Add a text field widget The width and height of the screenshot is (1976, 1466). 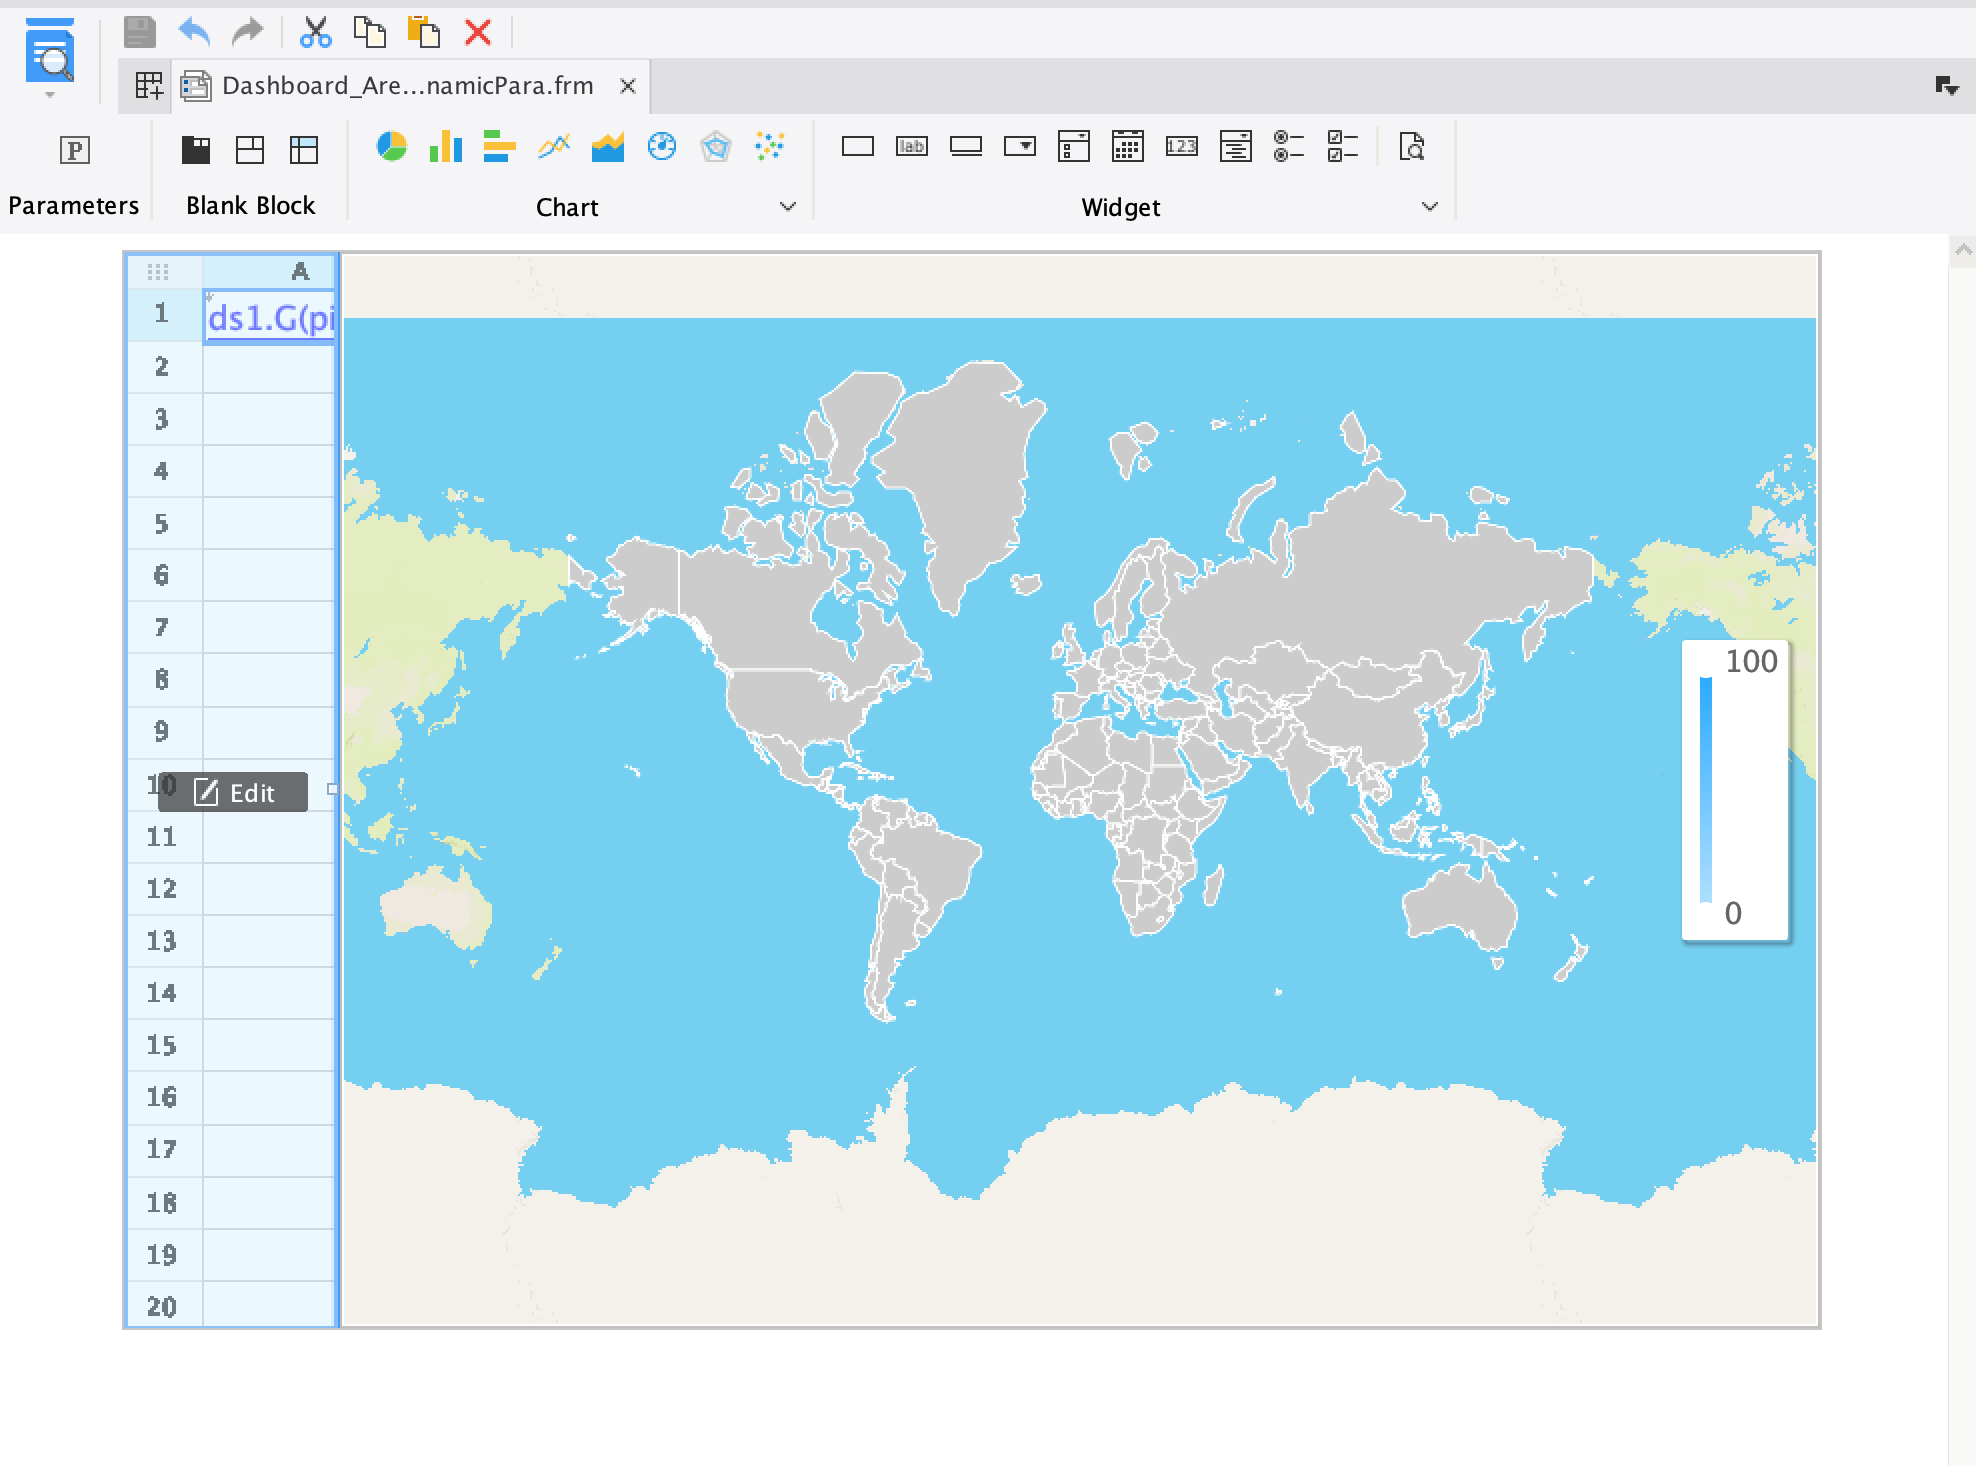pos(858,147)
